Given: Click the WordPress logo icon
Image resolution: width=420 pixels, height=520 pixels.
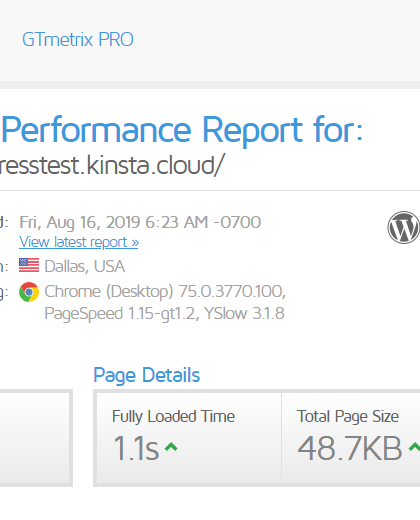Looking at the screenshot, I should pyautogui.click(x=404, y=227).
